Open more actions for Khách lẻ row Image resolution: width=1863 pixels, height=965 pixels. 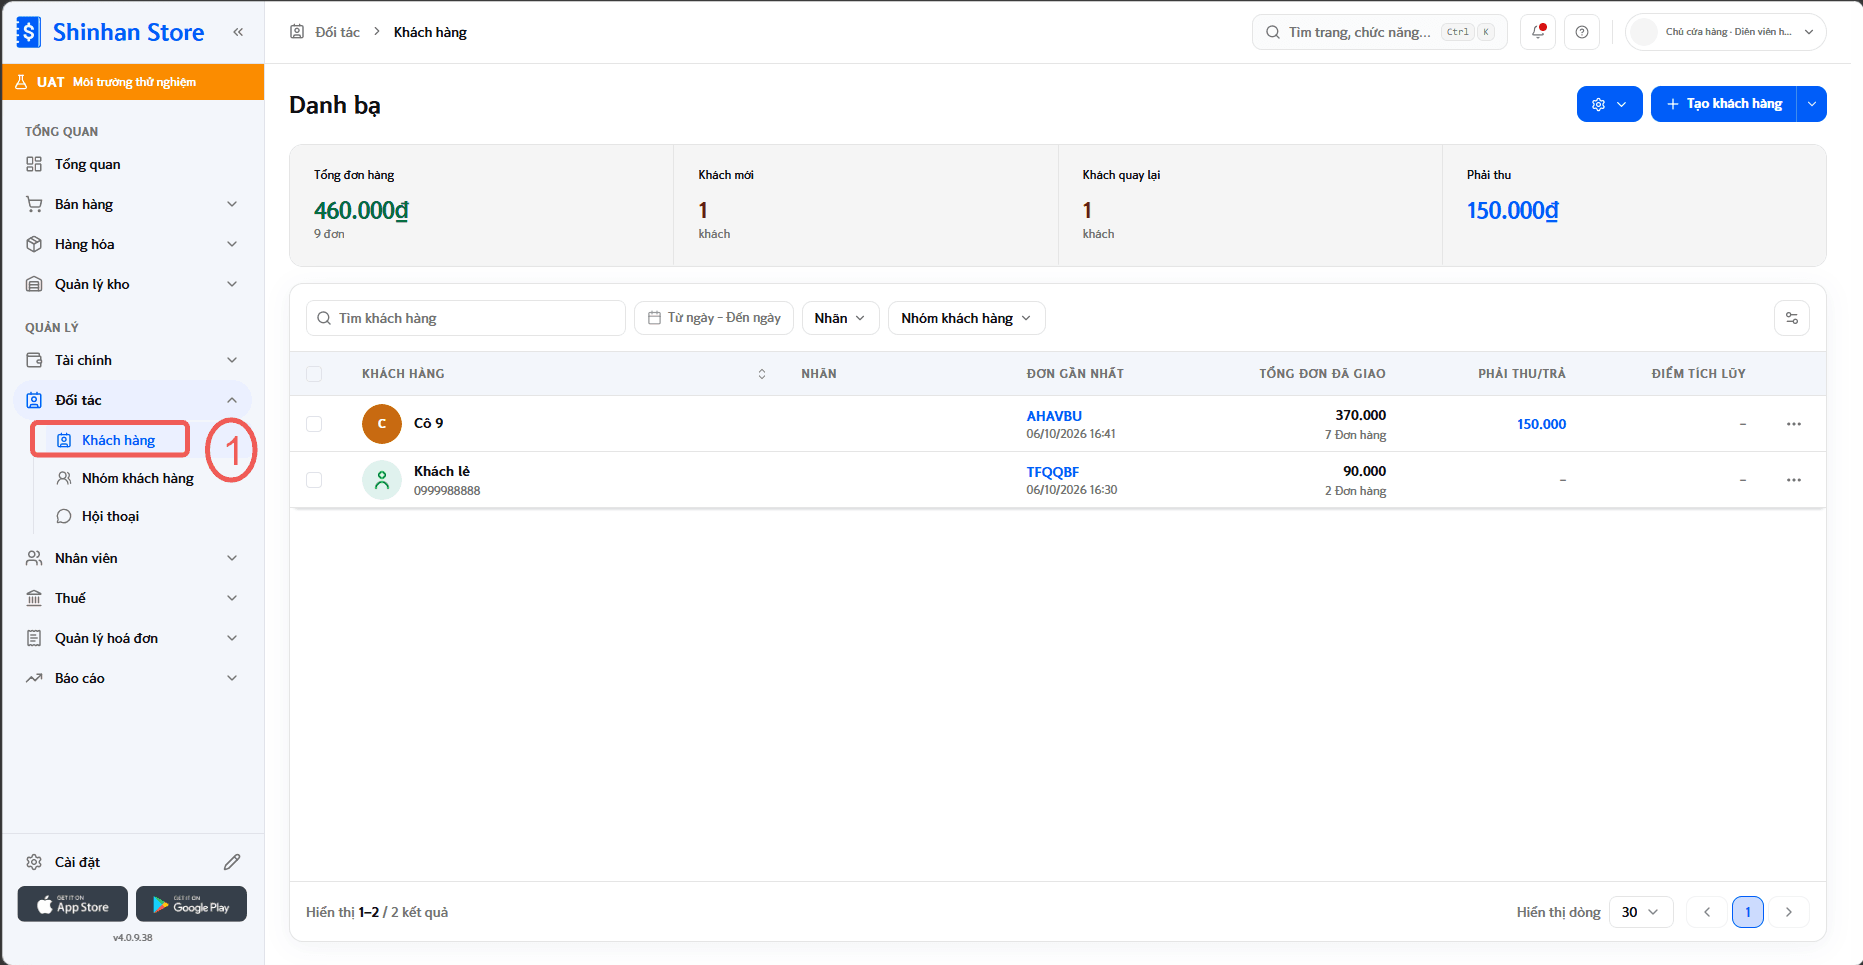[x=1794, y=480]
